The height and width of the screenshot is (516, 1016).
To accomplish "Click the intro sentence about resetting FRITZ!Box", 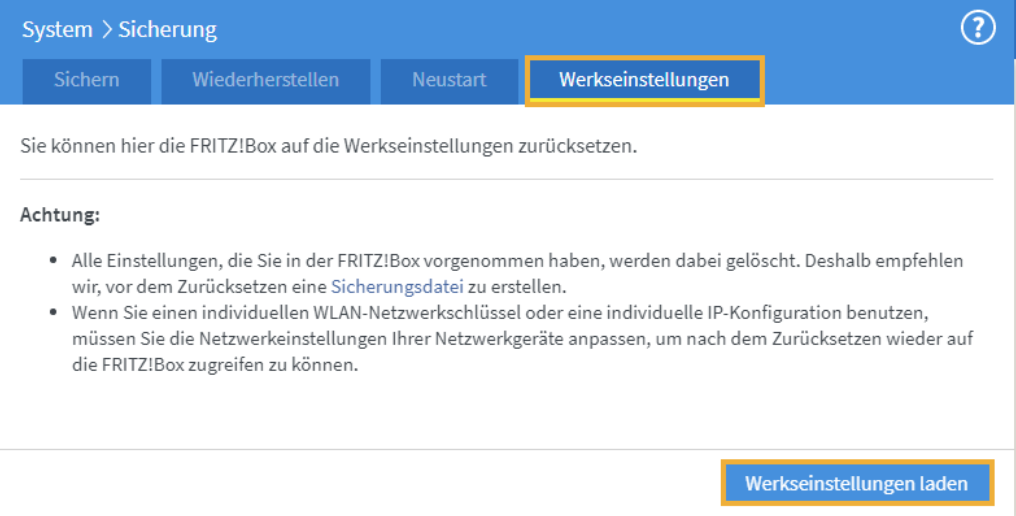I will [x=329, y=146].
